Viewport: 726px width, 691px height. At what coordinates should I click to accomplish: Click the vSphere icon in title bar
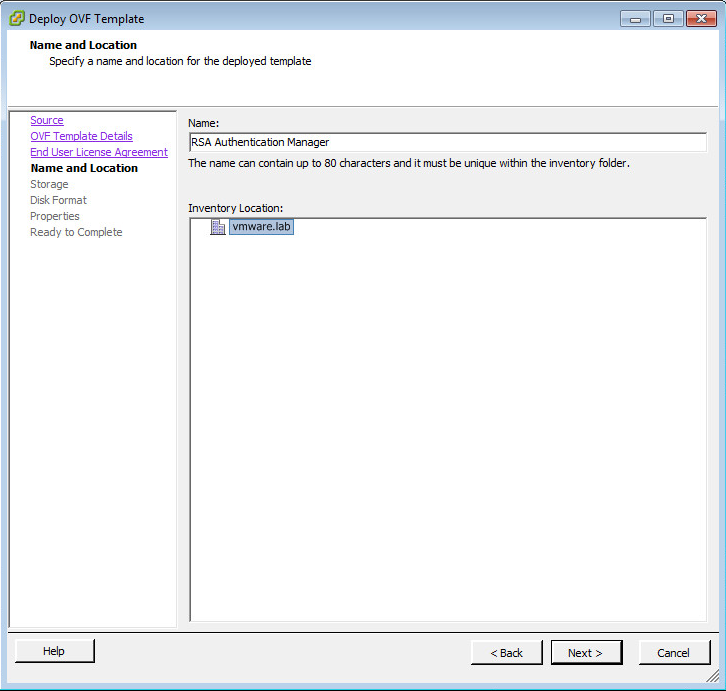(17, 19)
